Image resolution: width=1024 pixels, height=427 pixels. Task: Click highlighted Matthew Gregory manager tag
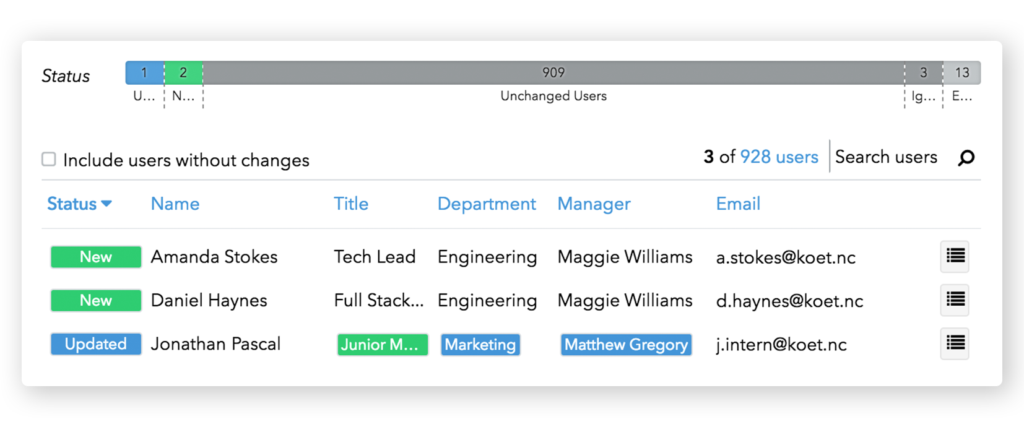pos(626,345)
